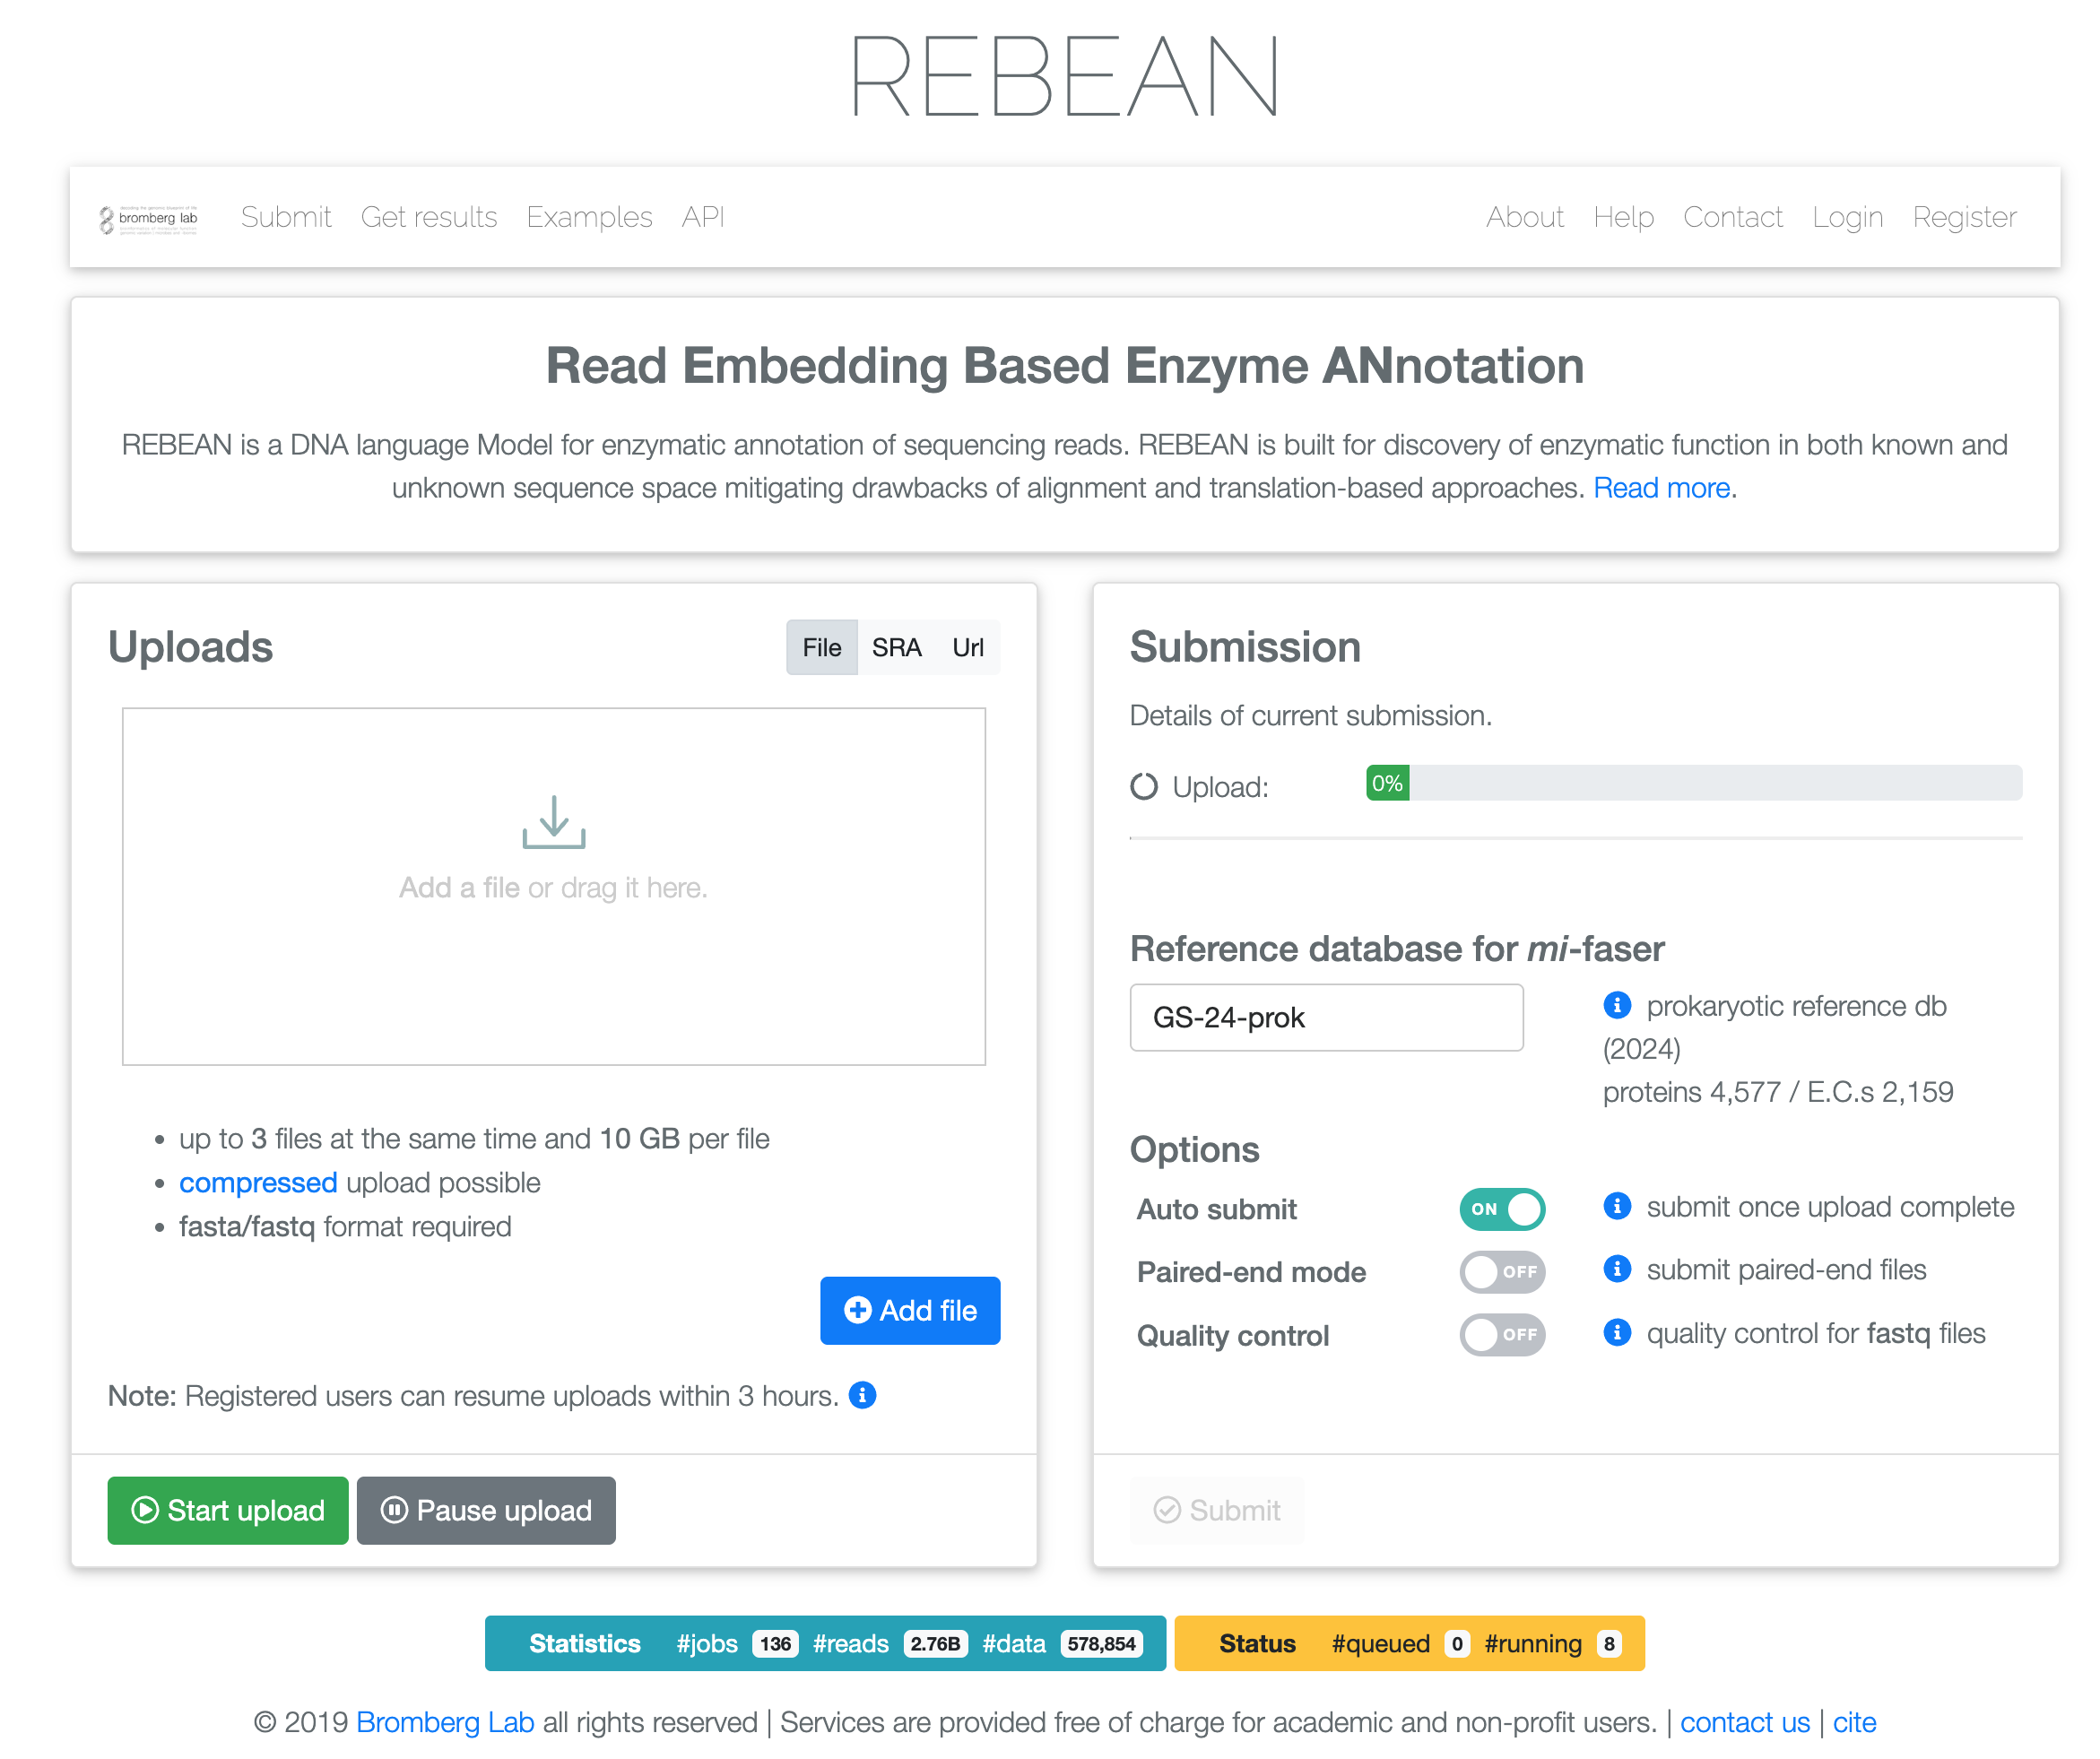Click the upload spinner circle icon
Image resolution: width=2100 pixels, height=1759 pixels.
click(x=1144, y=787)
